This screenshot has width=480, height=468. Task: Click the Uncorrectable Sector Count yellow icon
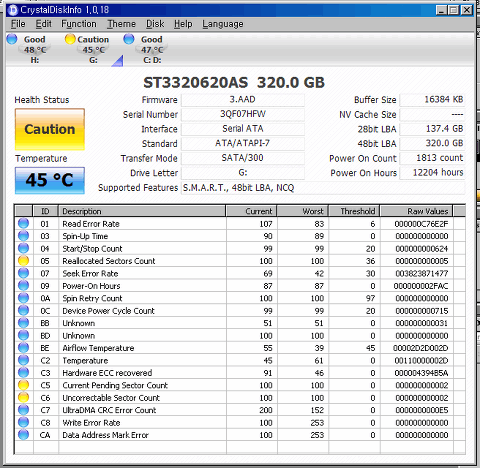23,397
